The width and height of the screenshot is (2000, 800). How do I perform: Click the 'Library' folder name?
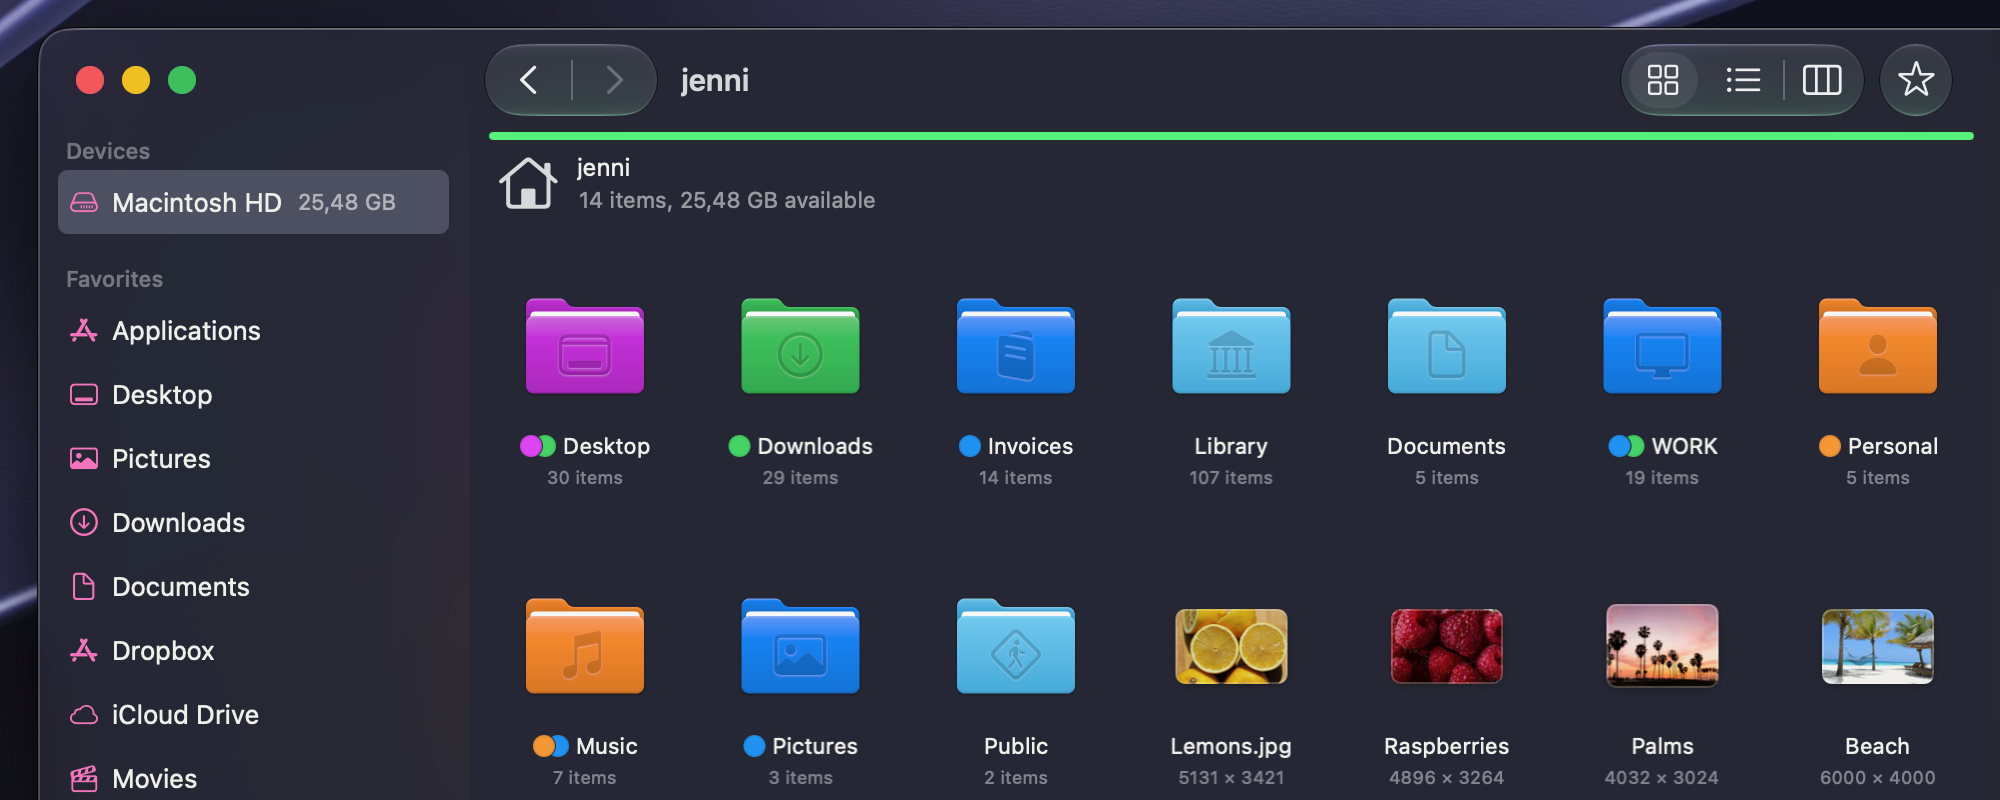(x=1231, y=446)
